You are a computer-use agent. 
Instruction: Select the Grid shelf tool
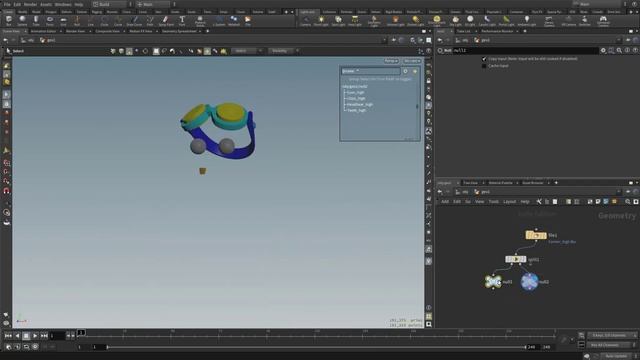(63, 20)
